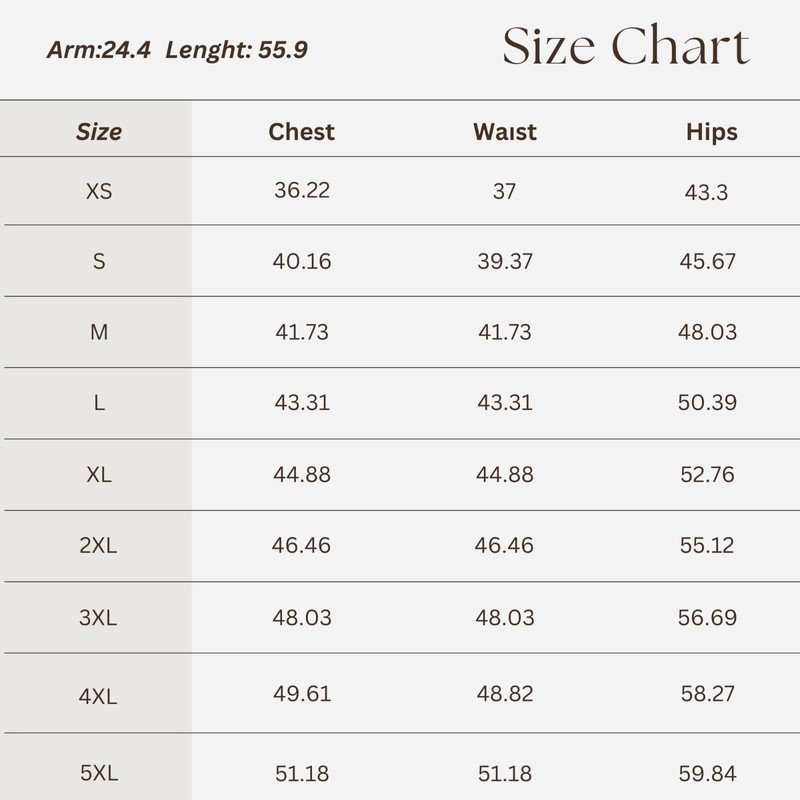Viewport: 800px width, 800px height.
Task: Click the XL hips value 52.76
Action: pos(707,475)
